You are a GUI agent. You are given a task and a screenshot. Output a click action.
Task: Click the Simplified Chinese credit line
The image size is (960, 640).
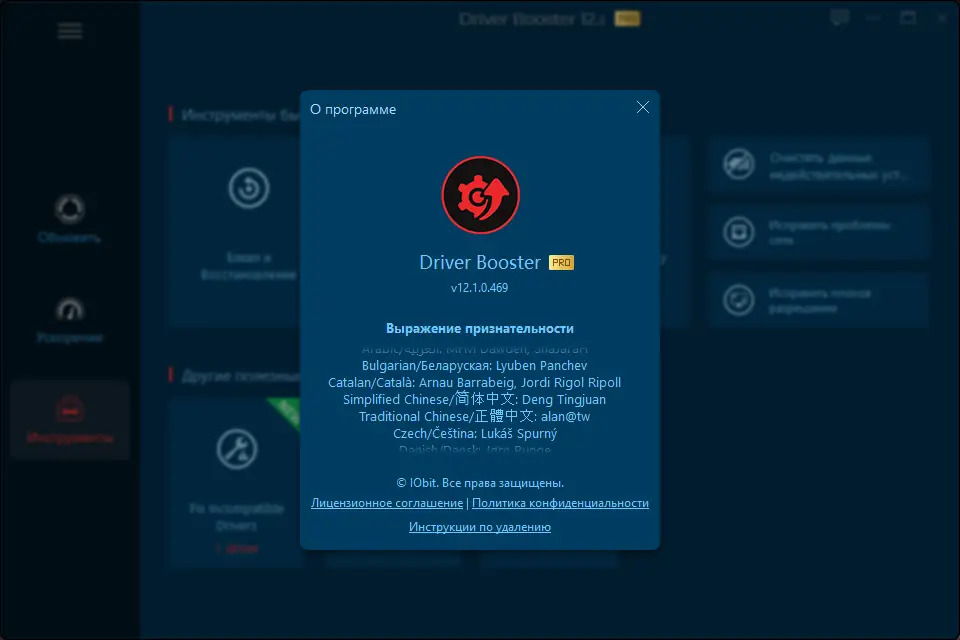(474, 399)
